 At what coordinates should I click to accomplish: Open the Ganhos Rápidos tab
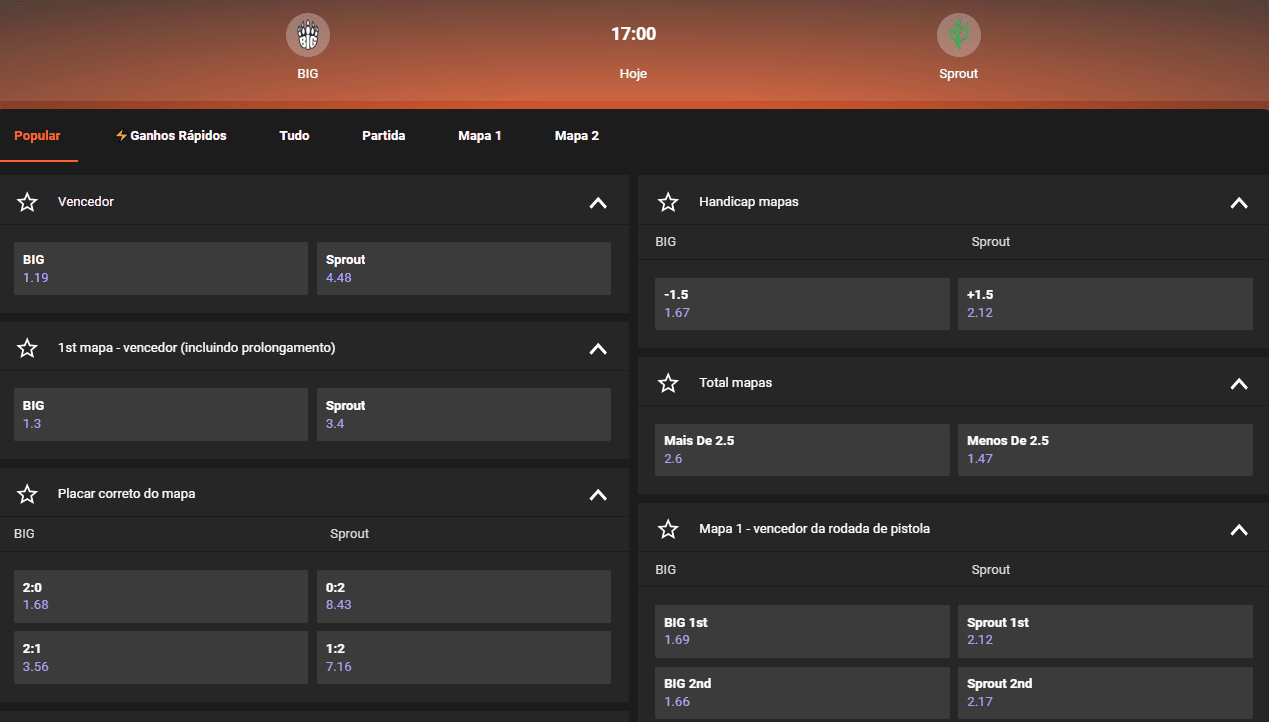[x=171, y=136]
